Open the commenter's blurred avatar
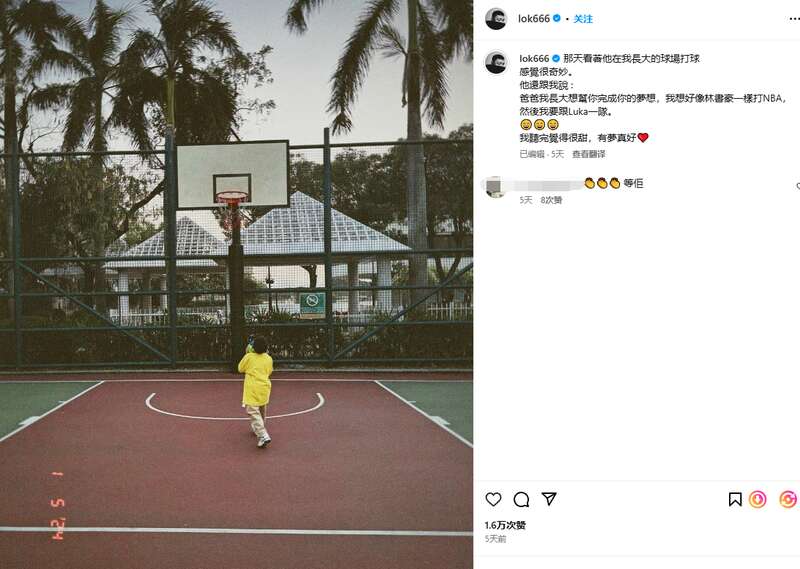The image size is (800, 569). click(494, 186)
